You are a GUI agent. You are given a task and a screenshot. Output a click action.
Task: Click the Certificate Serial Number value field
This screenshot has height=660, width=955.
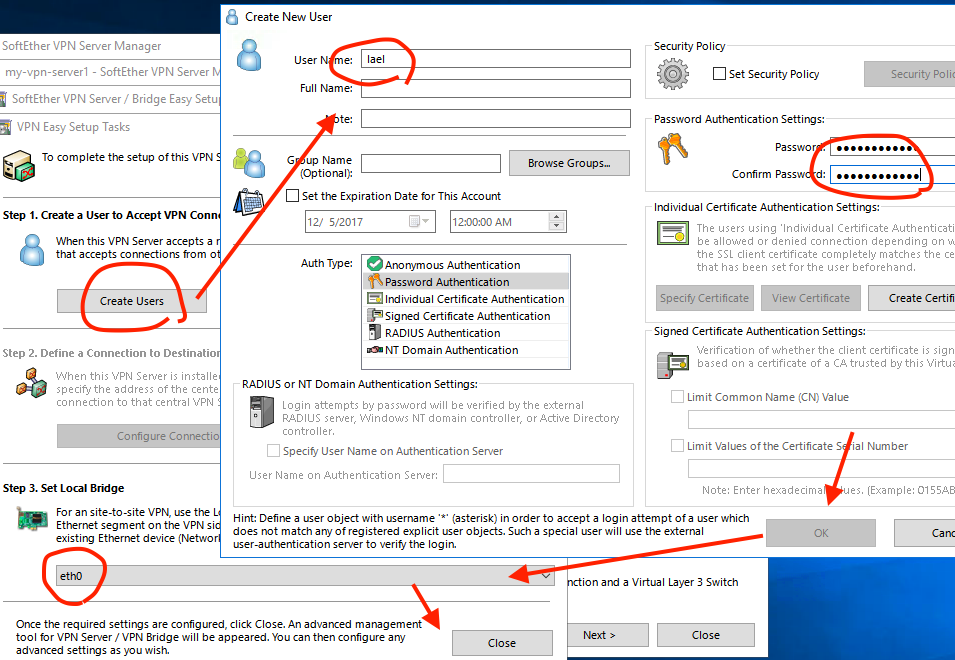[x=822, y=469]
